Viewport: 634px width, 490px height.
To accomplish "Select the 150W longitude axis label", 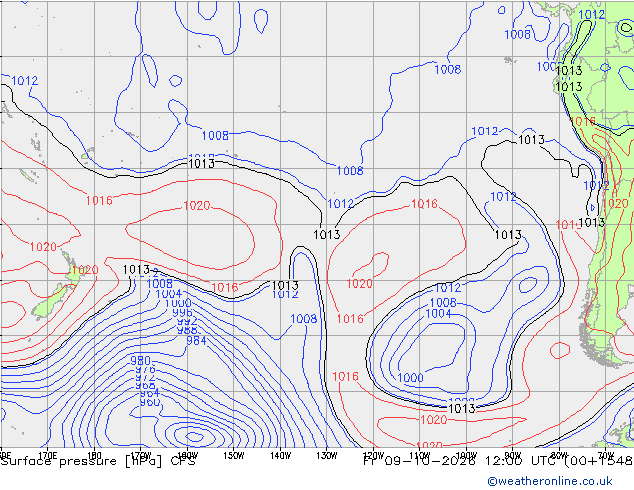I will (x=234, y=455).
